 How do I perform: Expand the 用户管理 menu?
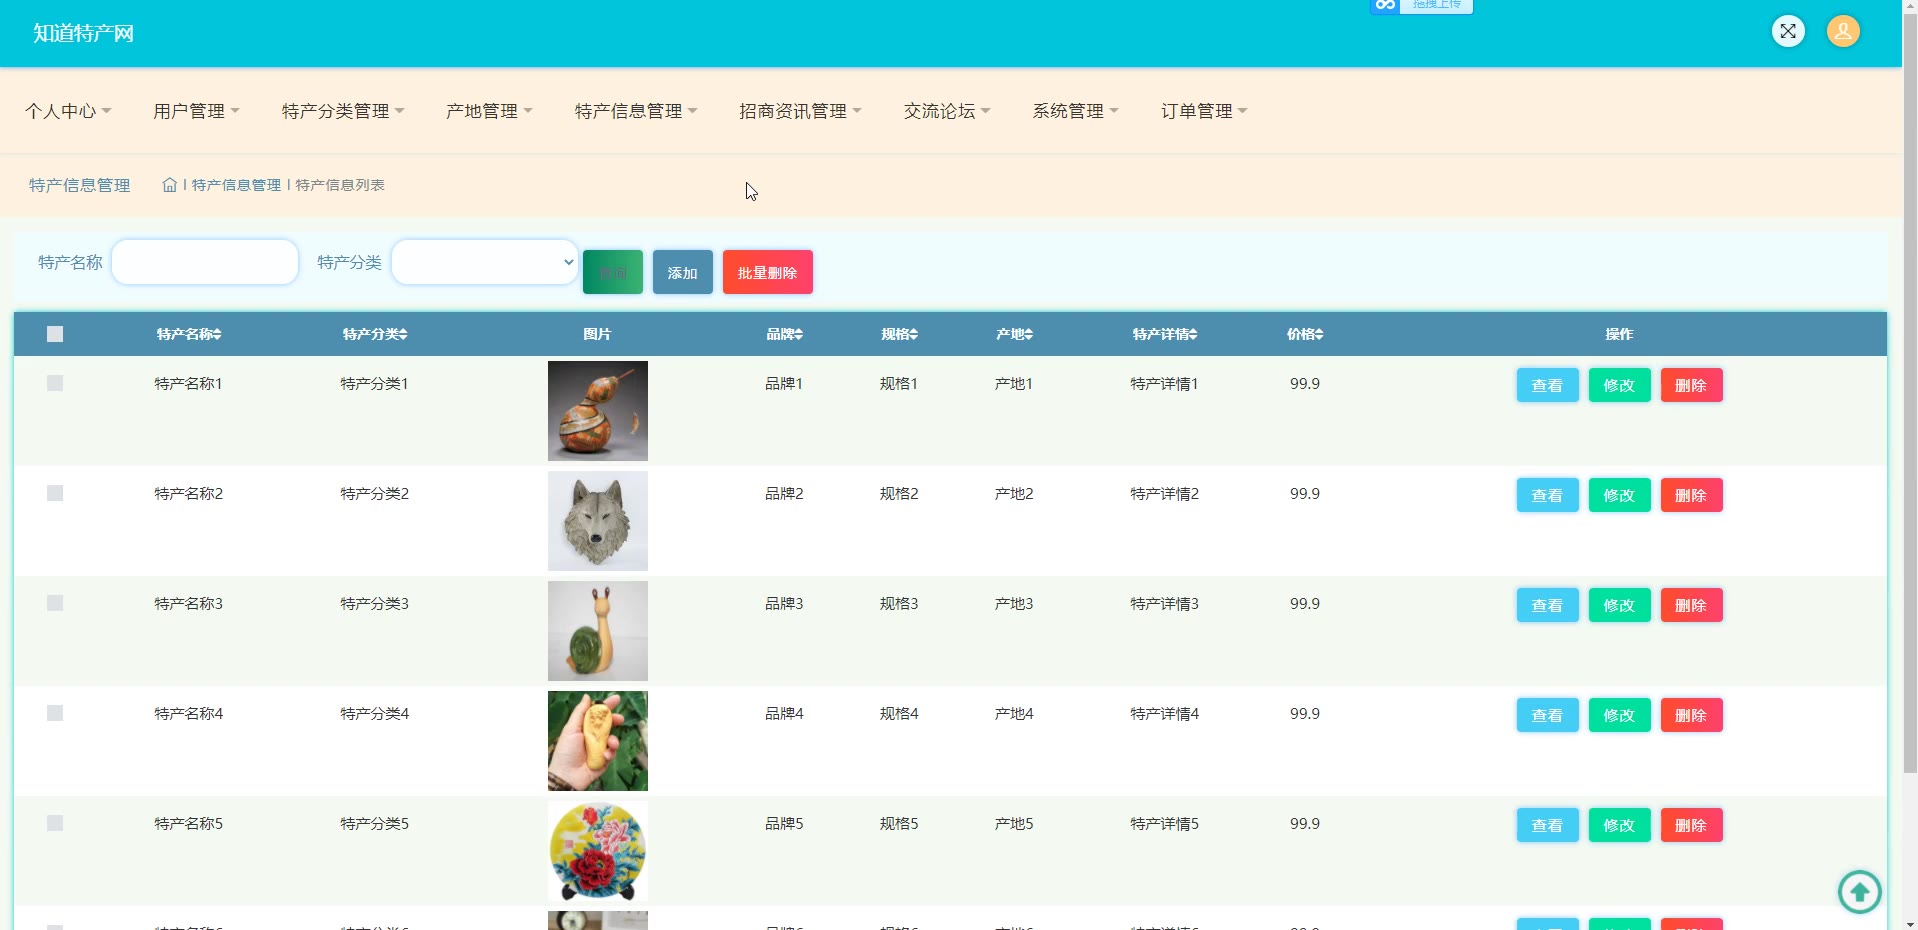tap(196, 111)
